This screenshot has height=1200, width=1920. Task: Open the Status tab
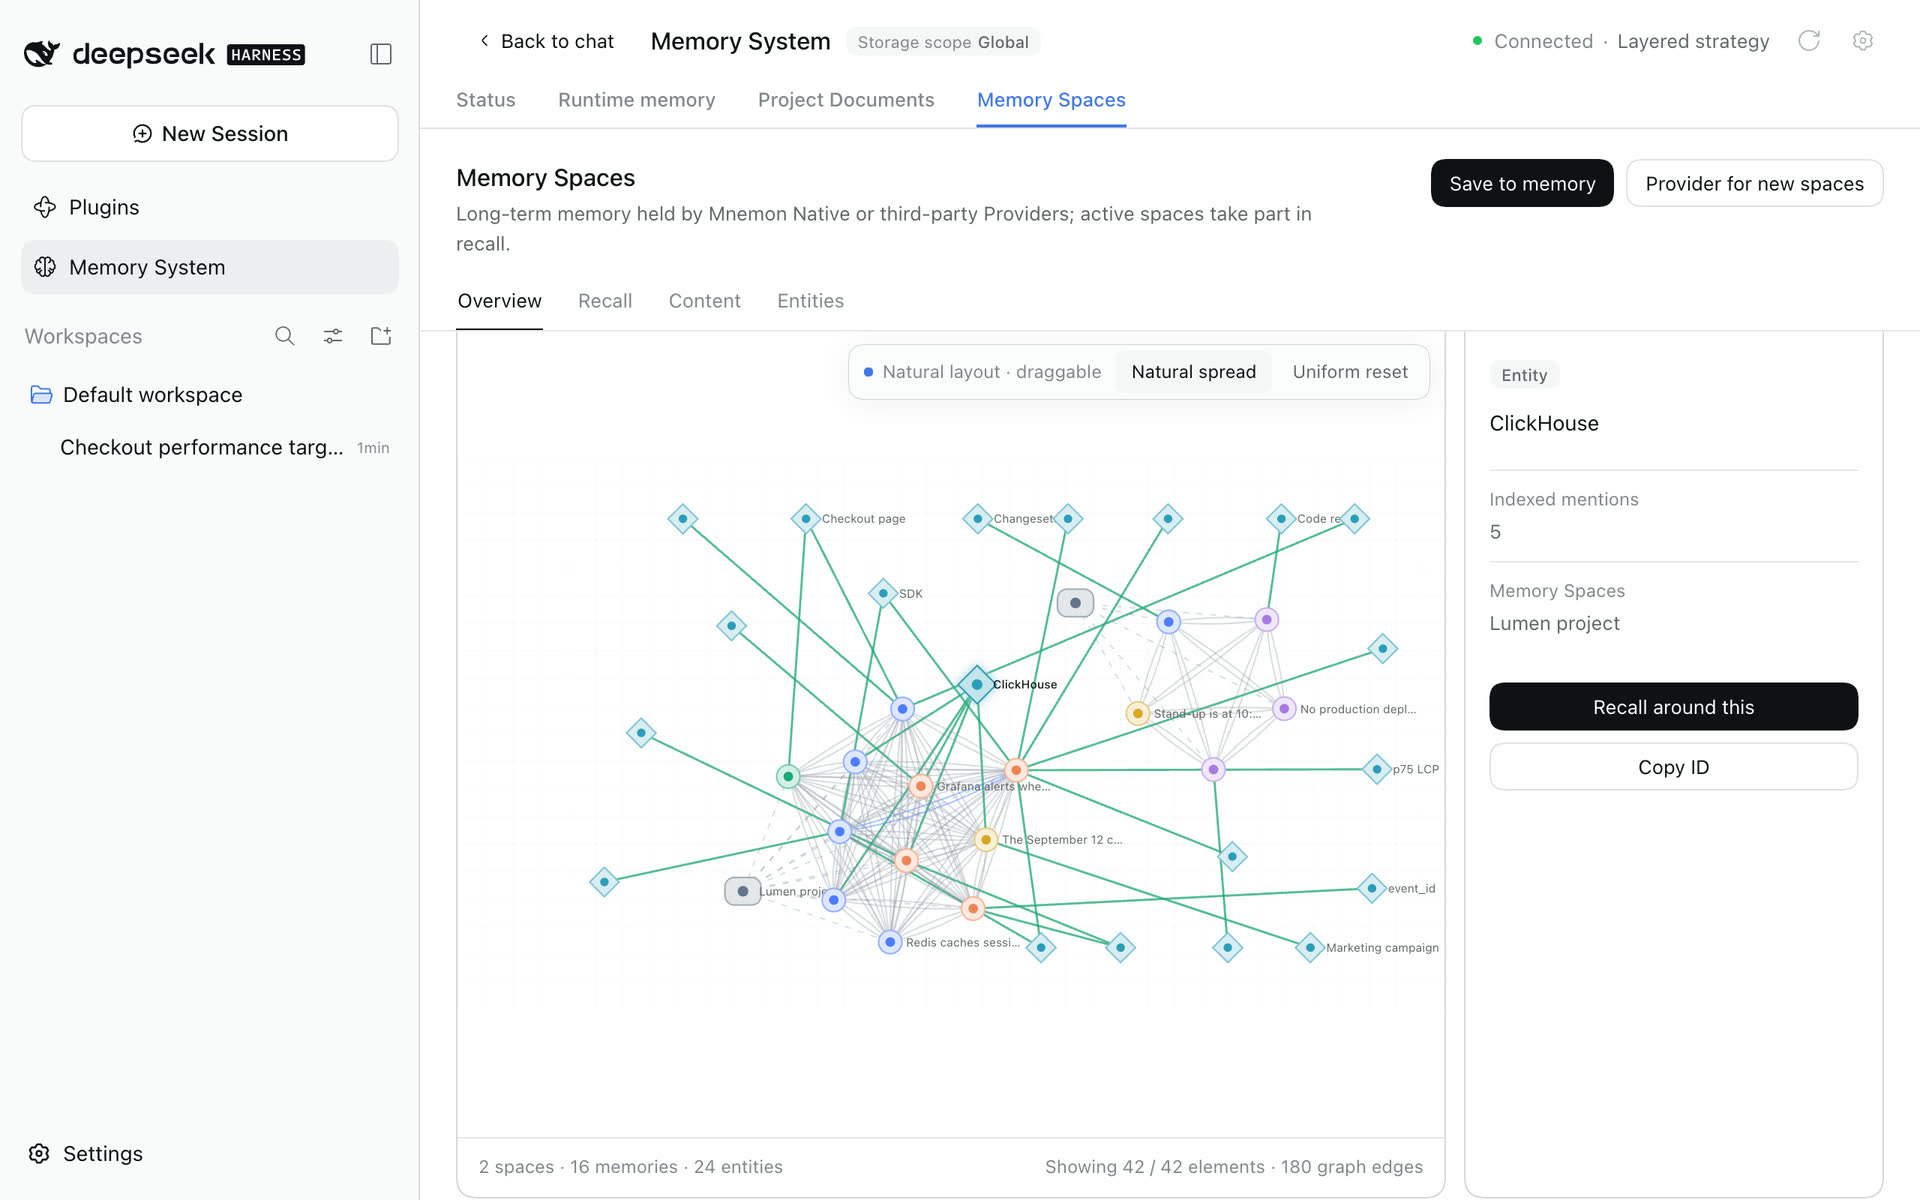coord(486,100)
